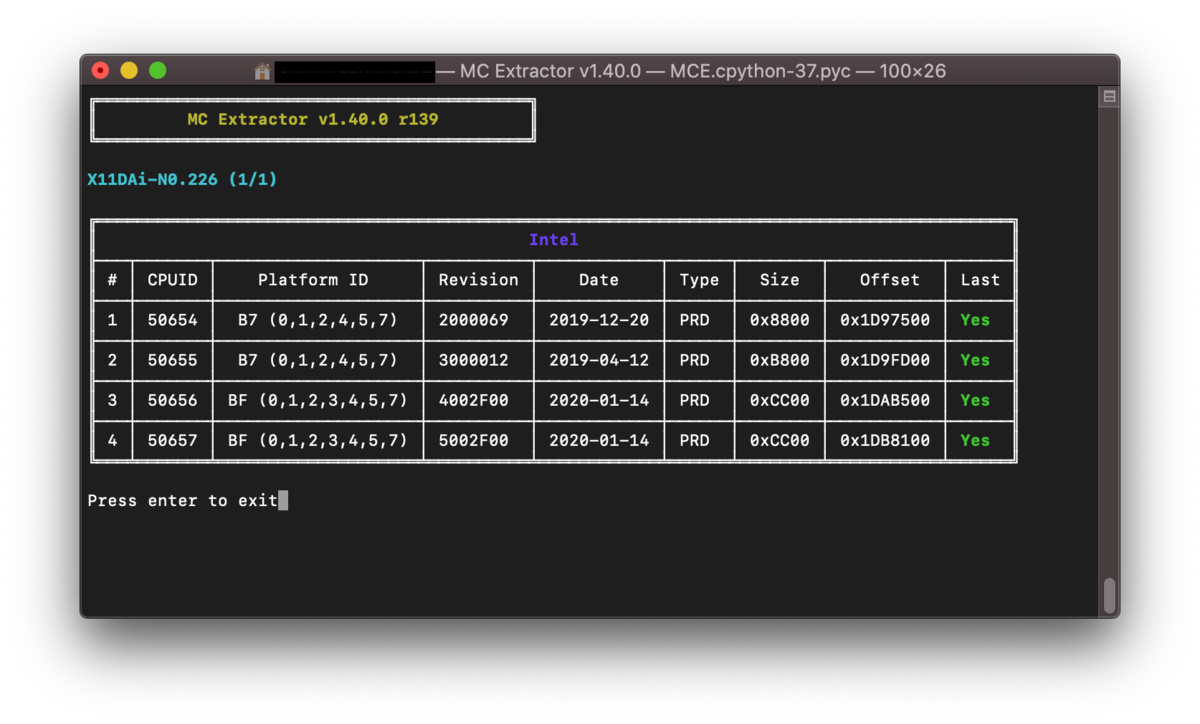Click the CPUID column header
Image resolution: width=1200 pixels, height=724 pixels.
click(x=173, y=280)
